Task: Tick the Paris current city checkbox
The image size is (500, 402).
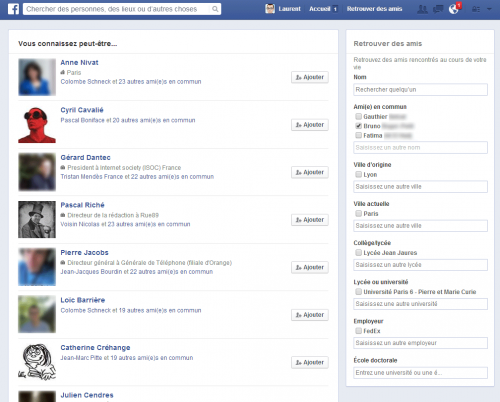Action: click(358, 213)
